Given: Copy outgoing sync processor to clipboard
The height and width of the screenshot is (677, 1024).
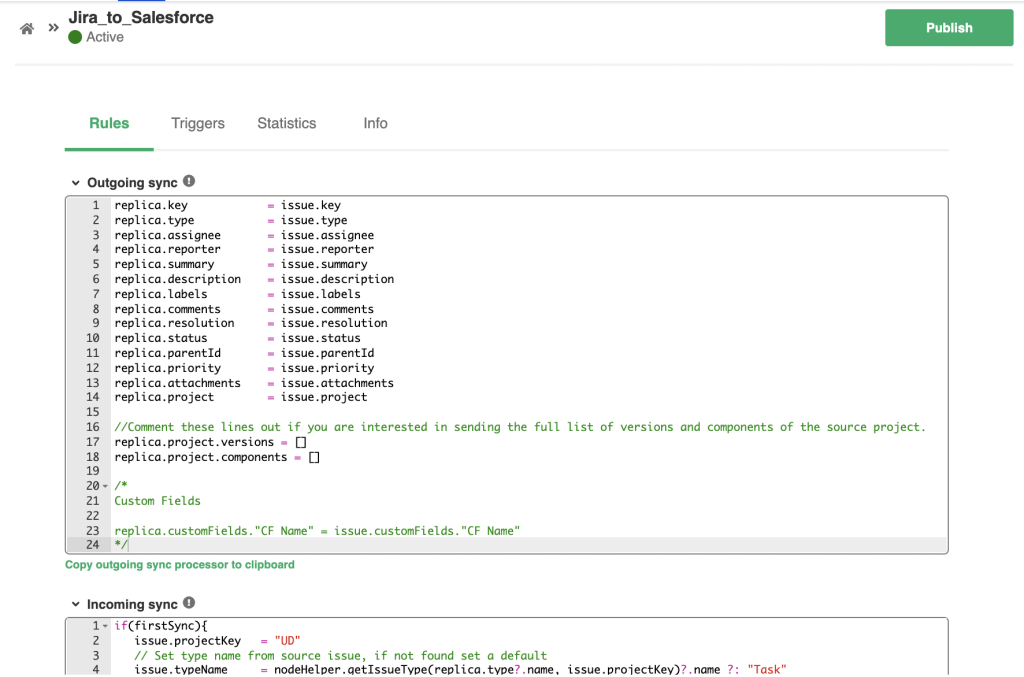Looking at the screenshot, I should (x=180, y=565).
